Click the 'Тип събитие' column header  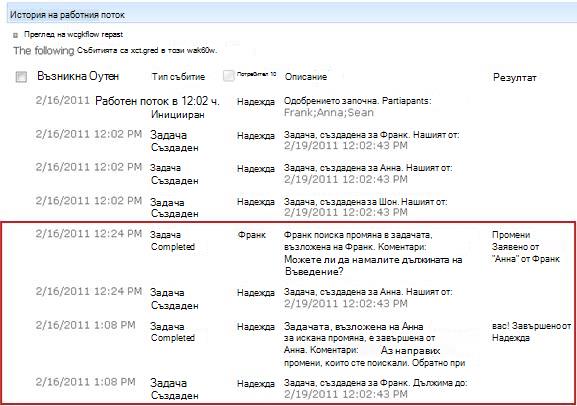[x=178, y=77]
